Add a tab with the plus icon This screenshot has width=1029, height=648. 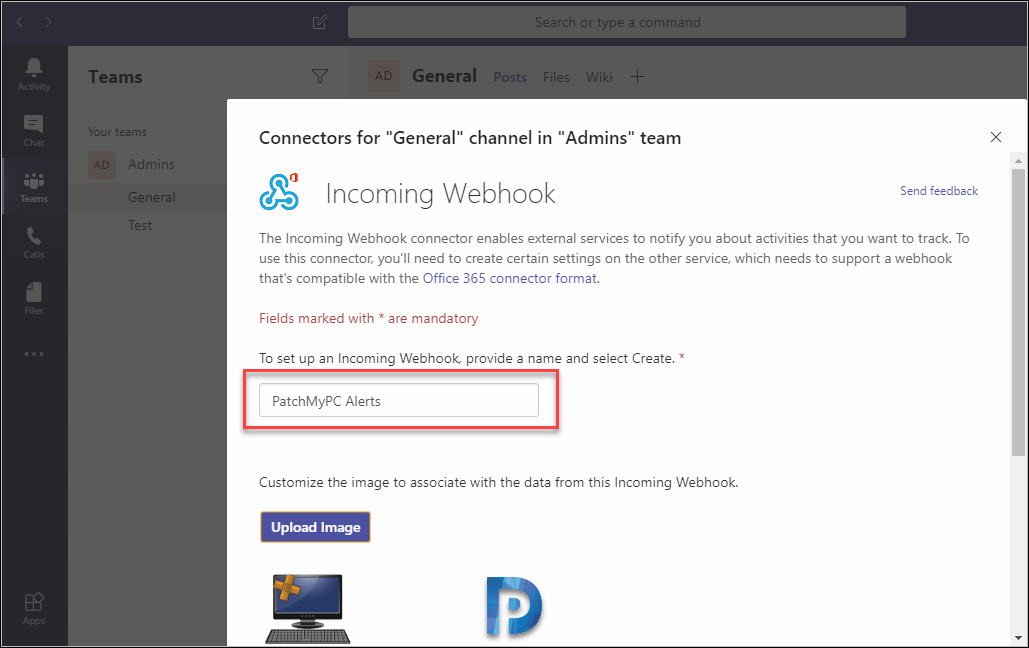(x=637, y=77)
